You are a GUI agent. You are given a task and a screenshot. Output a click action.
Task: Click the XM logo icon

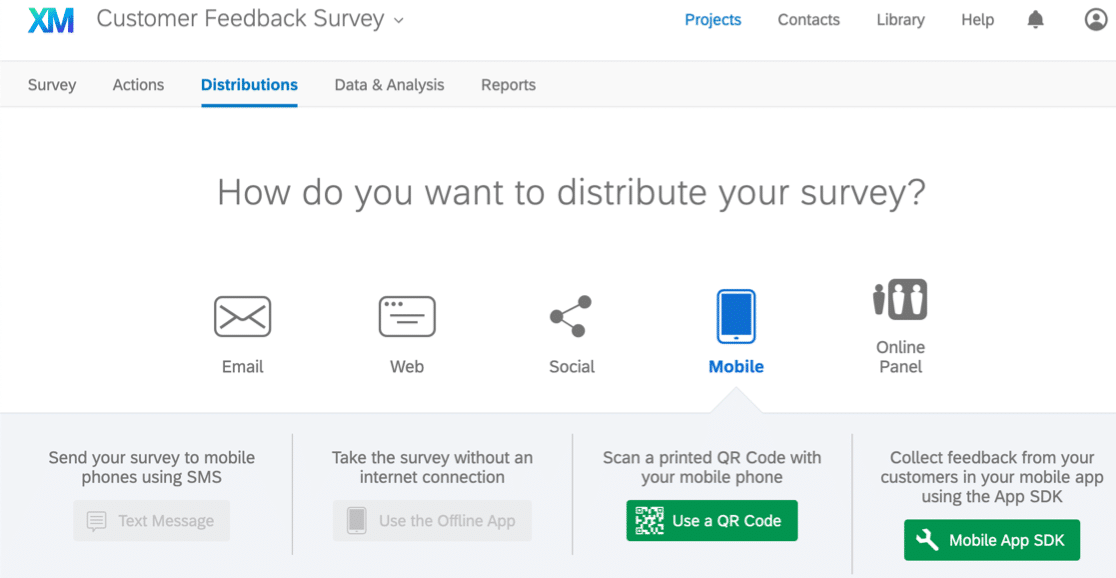(x=51, y=20)
